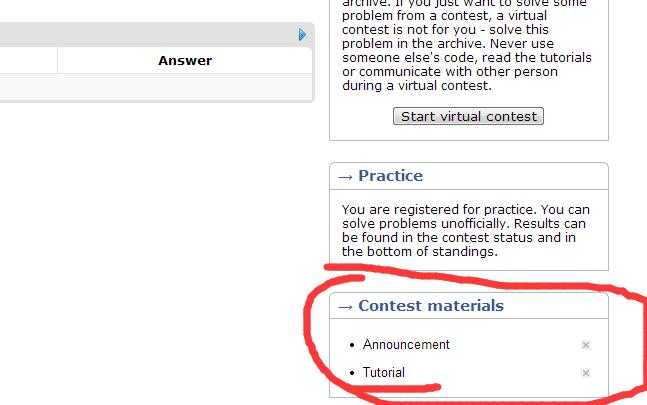Click the arrow beside Contest materials heading

(346, 306)
